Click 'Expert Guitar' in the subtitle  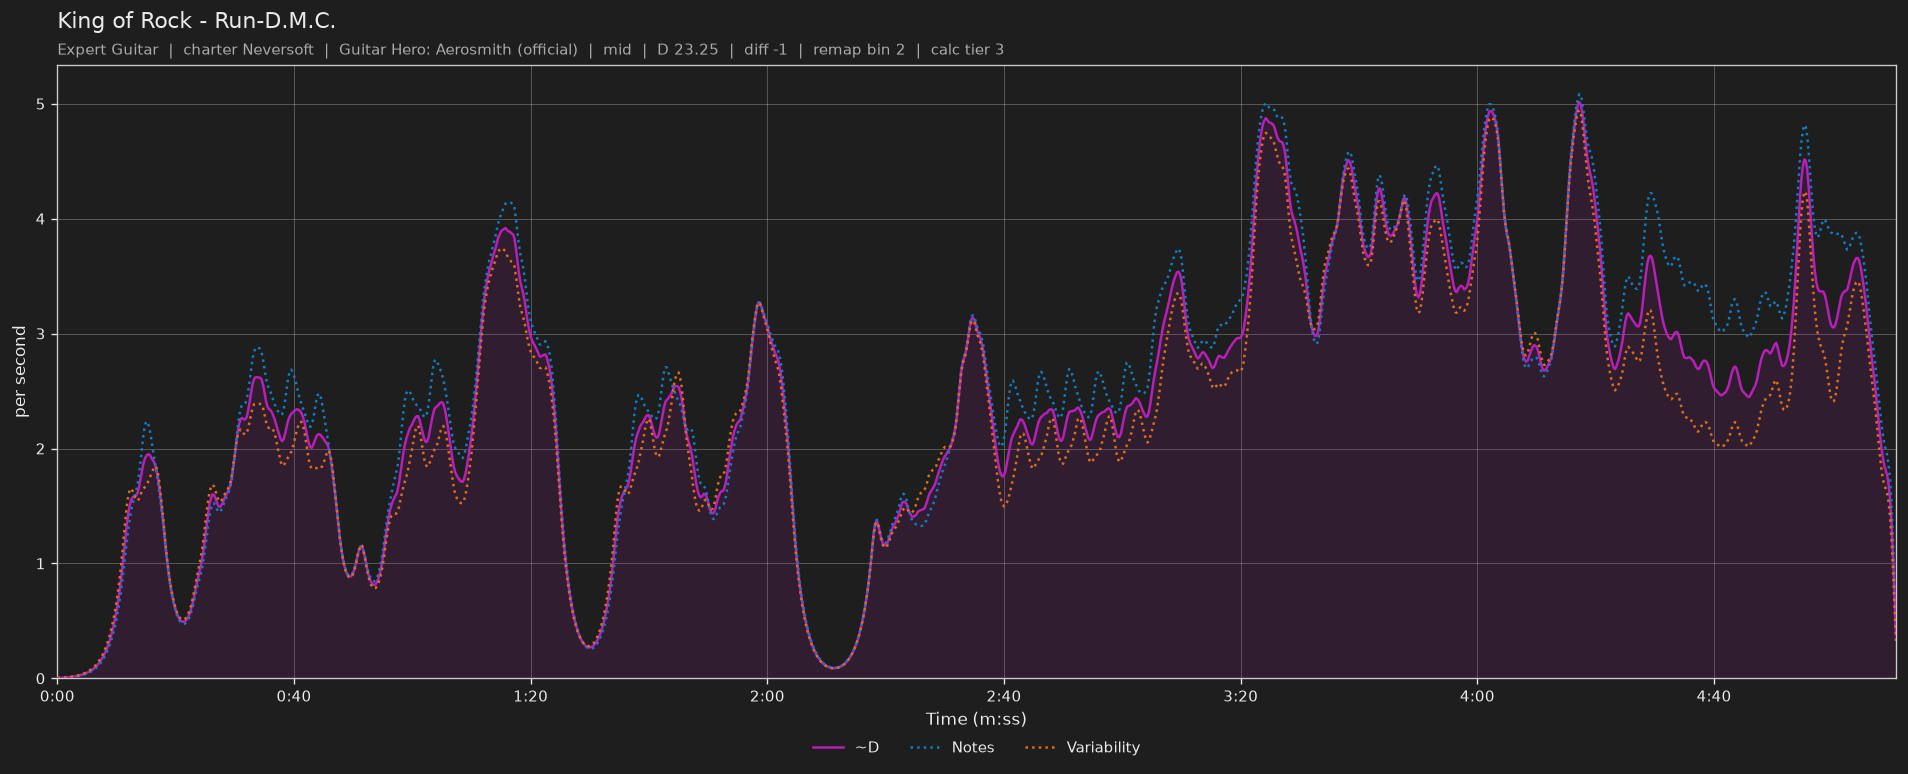click(x=108, y=49)
